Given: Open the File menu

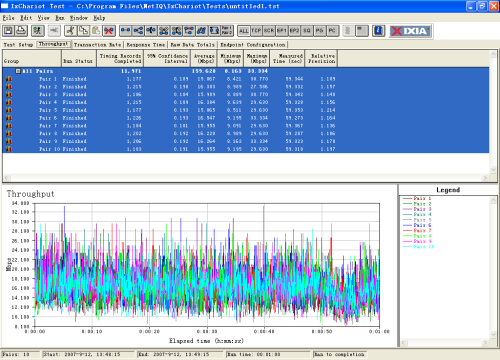Looking at the screenshot, I should point(8,18).
